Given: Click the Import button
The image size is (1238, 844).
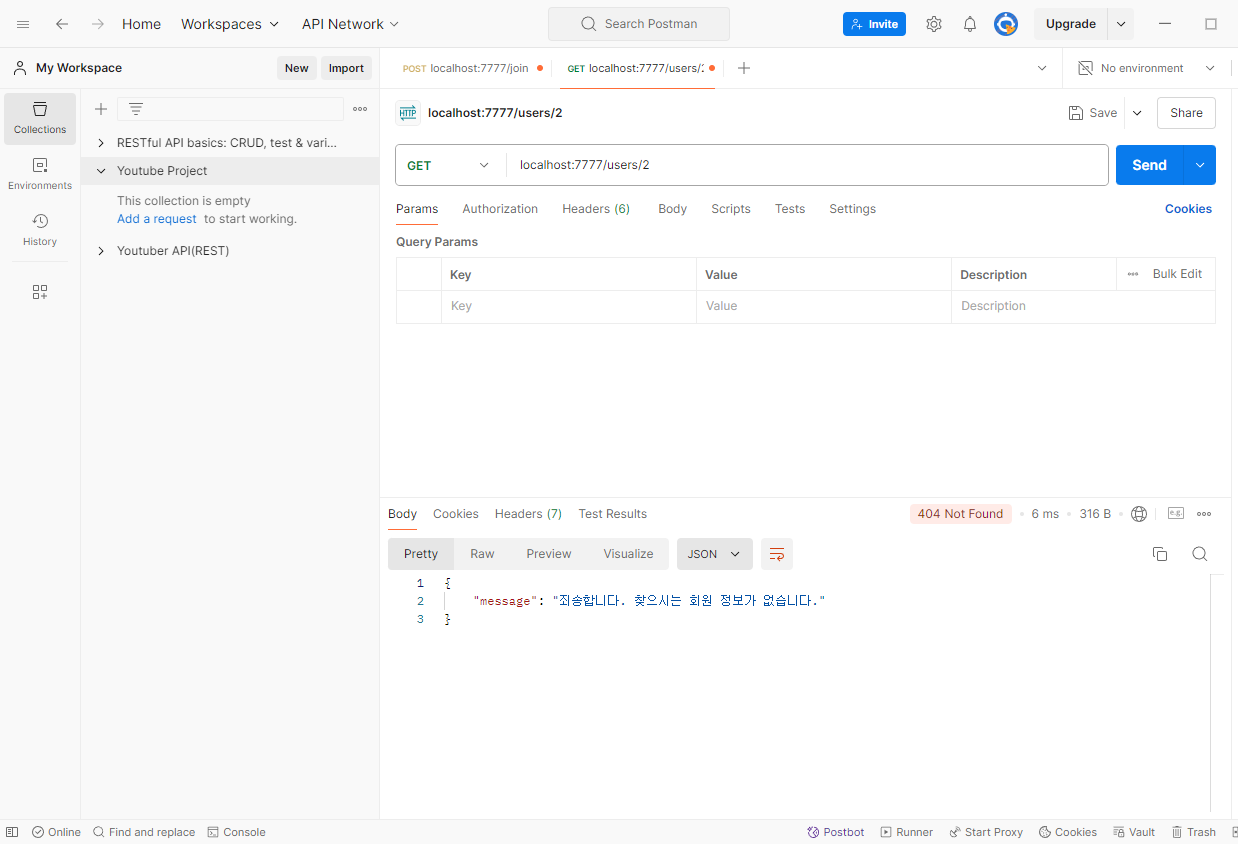Looking at the screenshot, I should [346, 68].
